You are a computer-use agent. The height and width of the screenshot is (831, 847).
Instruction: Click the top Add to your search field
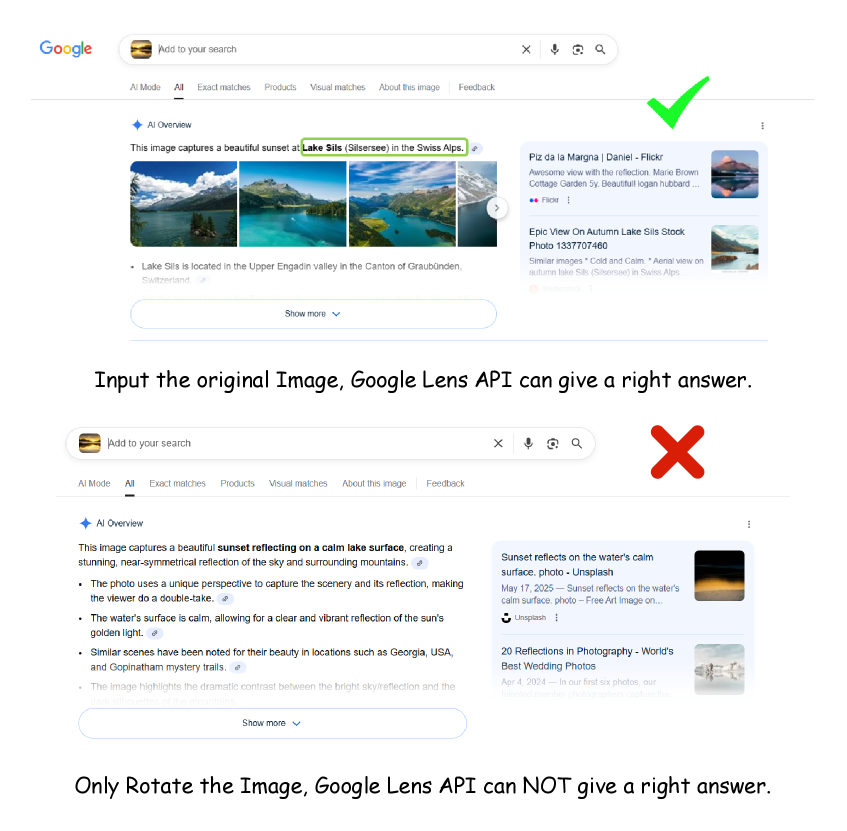(x=335, y=49)
